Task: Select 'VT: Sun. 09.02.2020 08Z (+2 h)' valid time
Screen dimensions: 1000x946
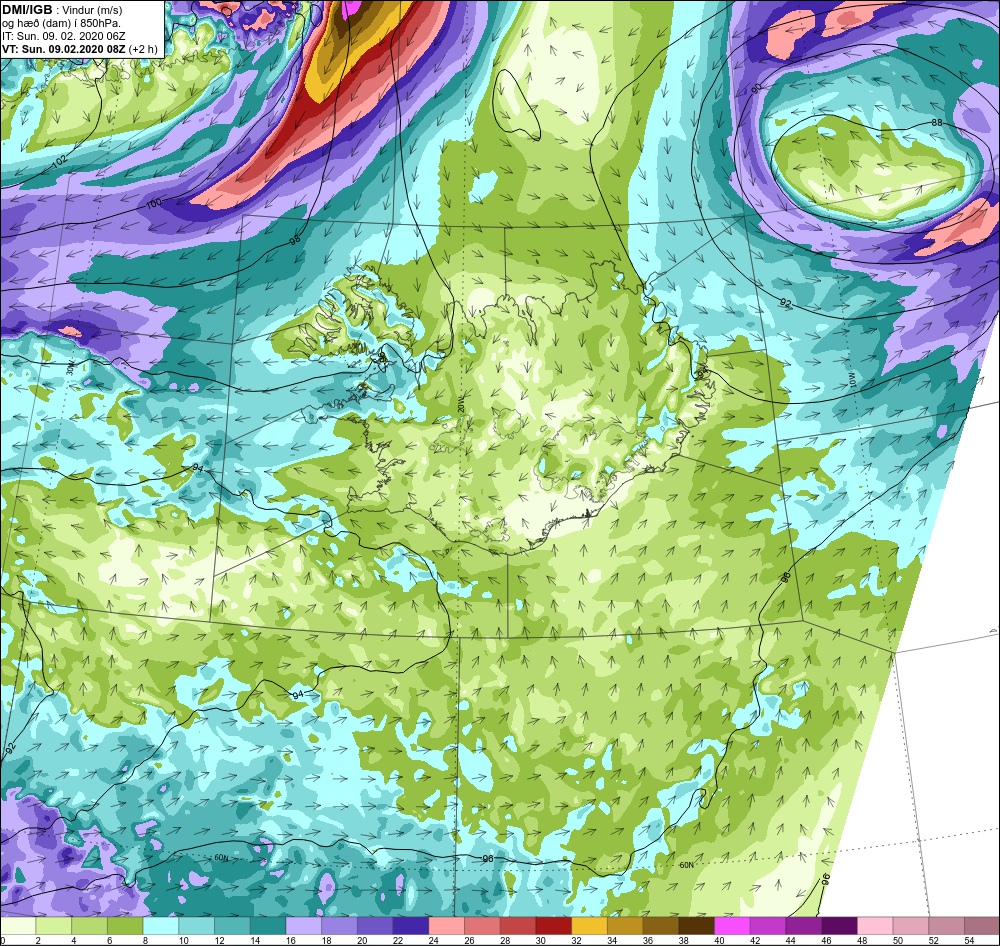Action: [x=80, y=49]
